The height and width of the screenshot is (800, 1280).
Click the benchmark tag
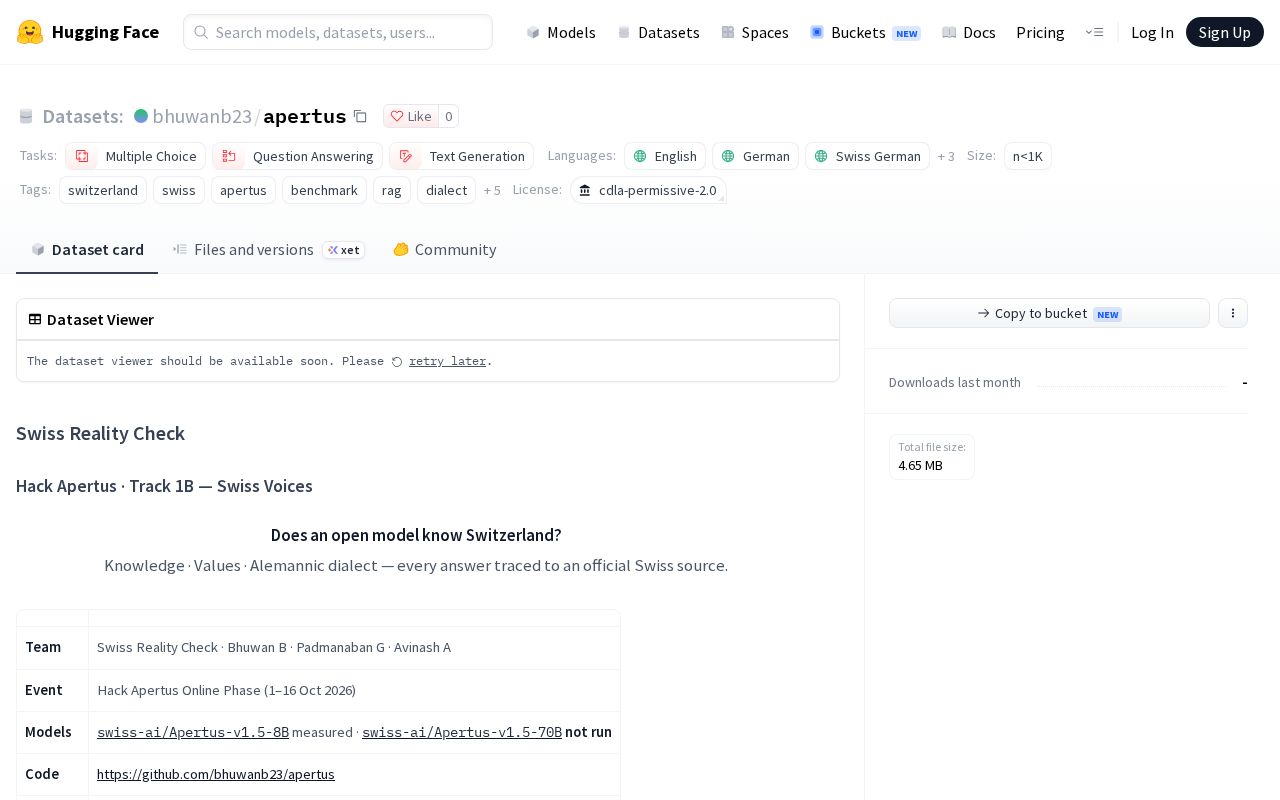coord(324,190)
